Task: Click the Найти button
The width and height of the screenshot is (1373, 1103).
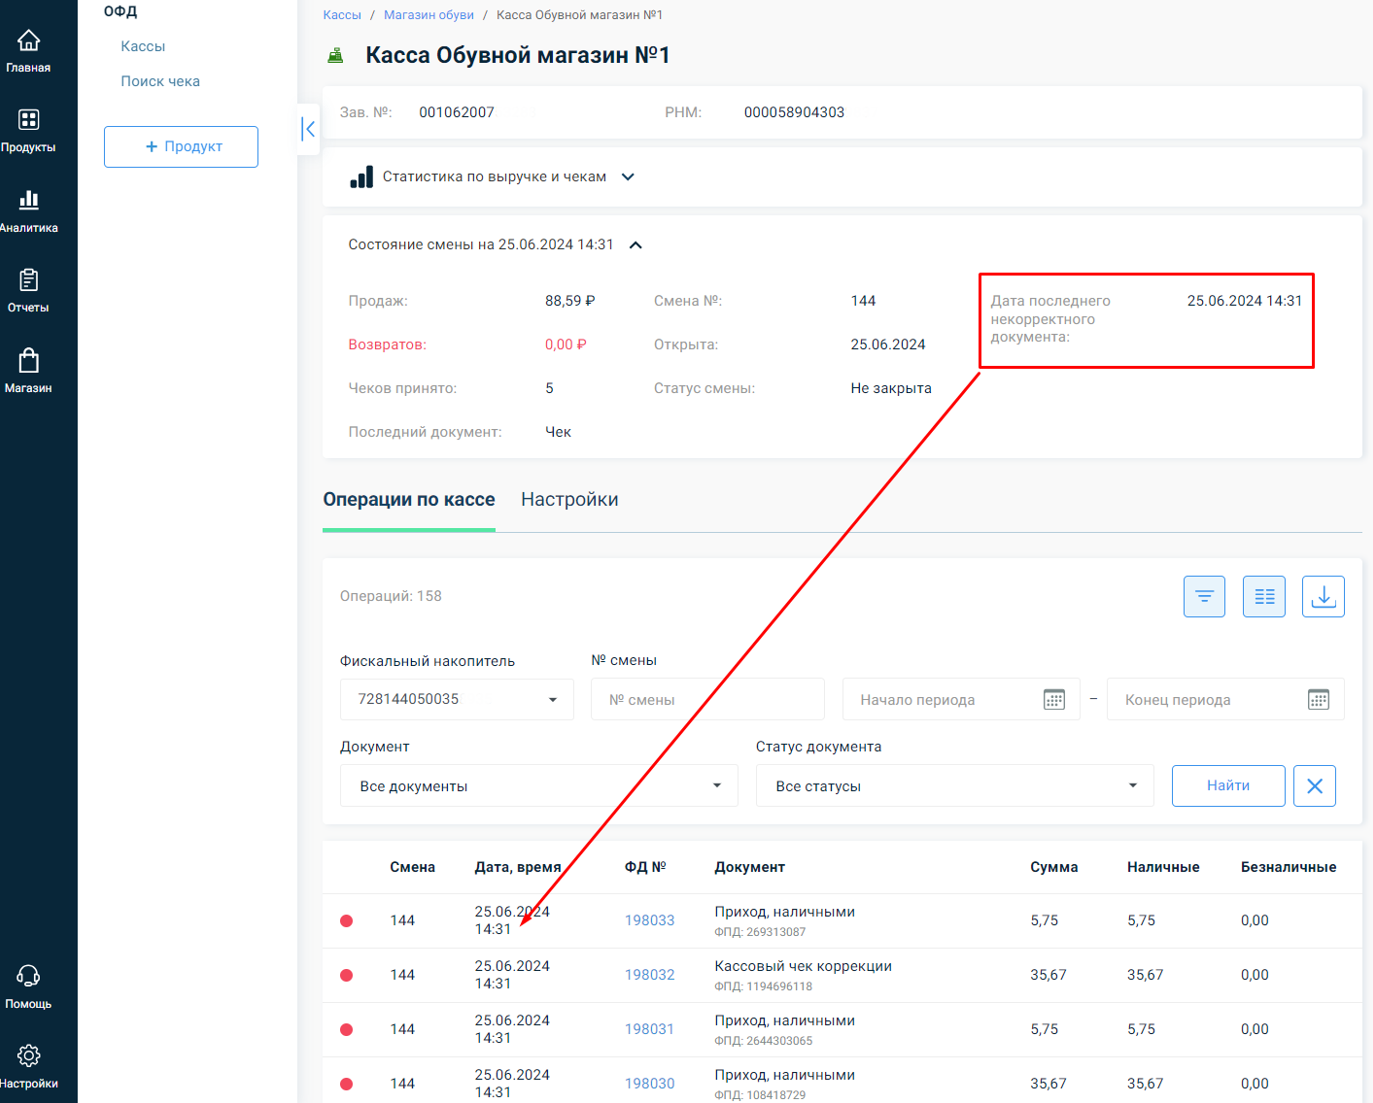Action: (x=1228, y=786)
